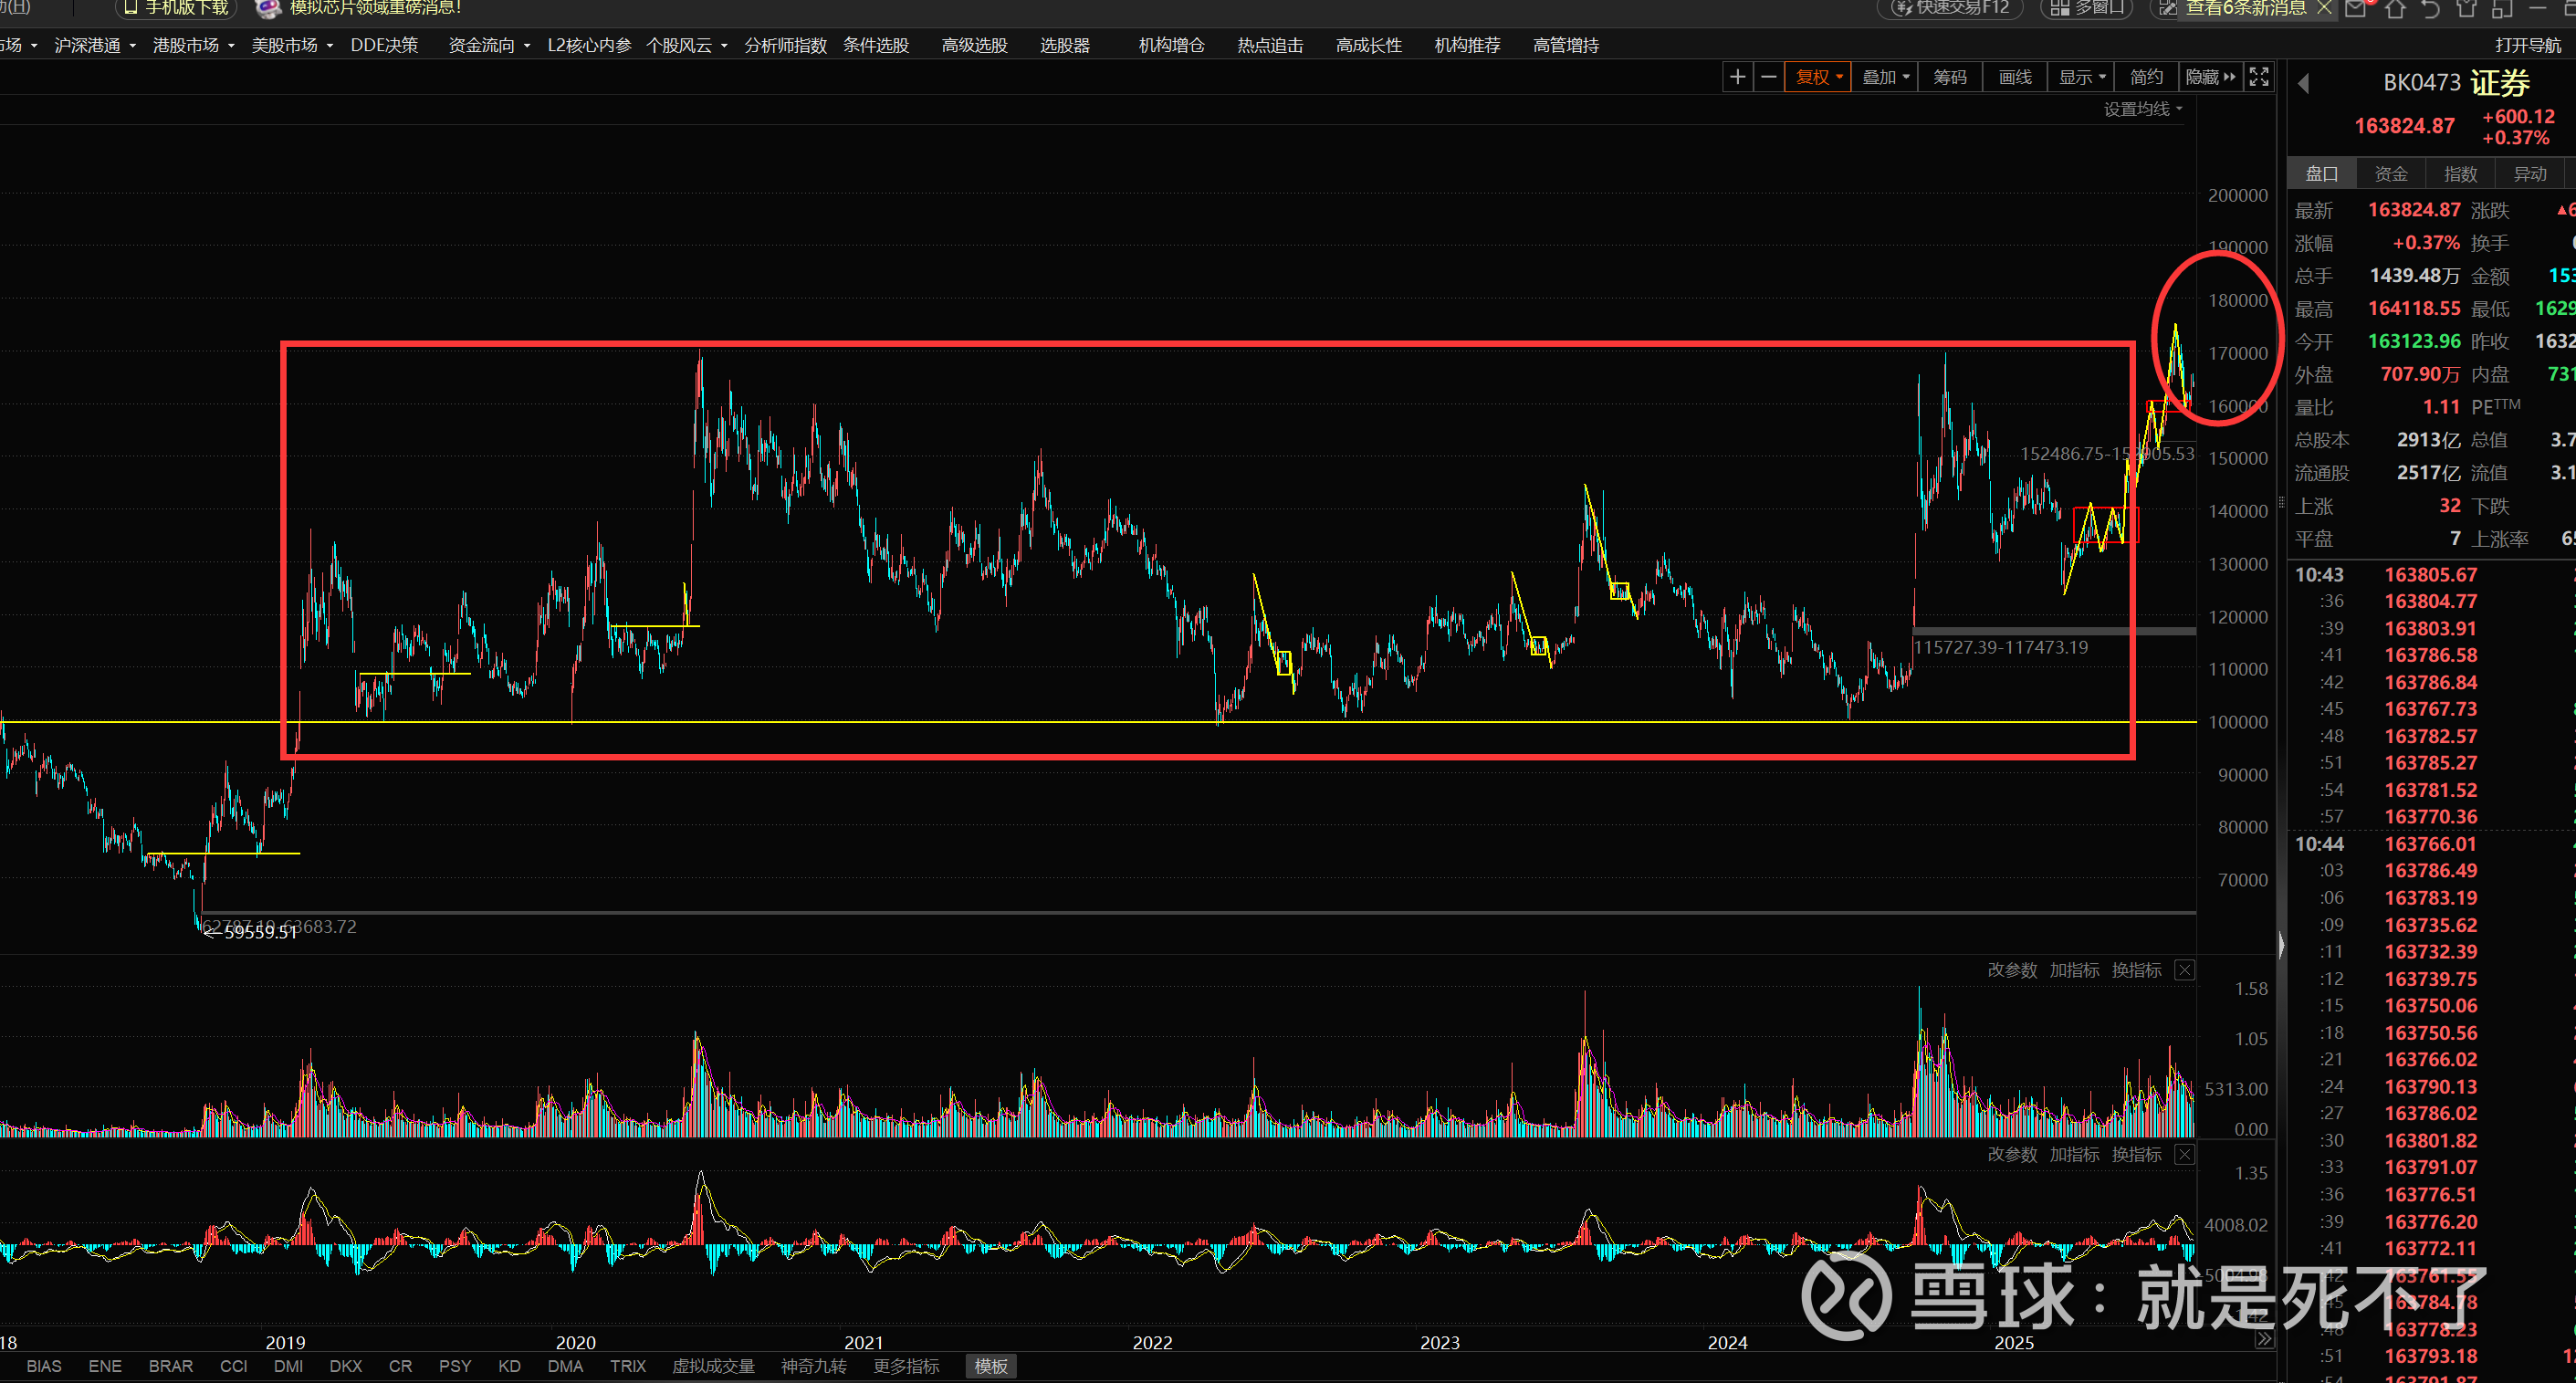The height and width of the screenshot is (1383, 2576).
Task: Click the home arrow icon
Action: click(x=2394, y=8)
